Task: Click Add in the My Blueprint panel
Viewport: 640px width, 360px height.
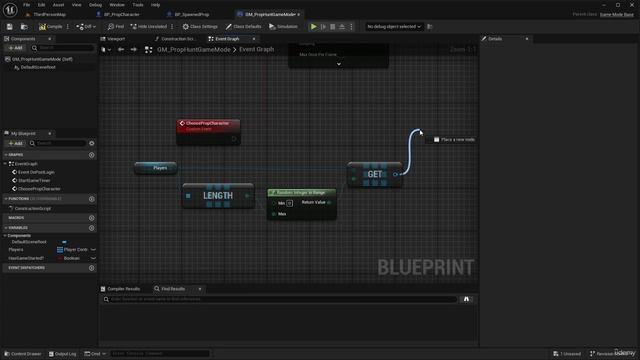Action: 16,143
